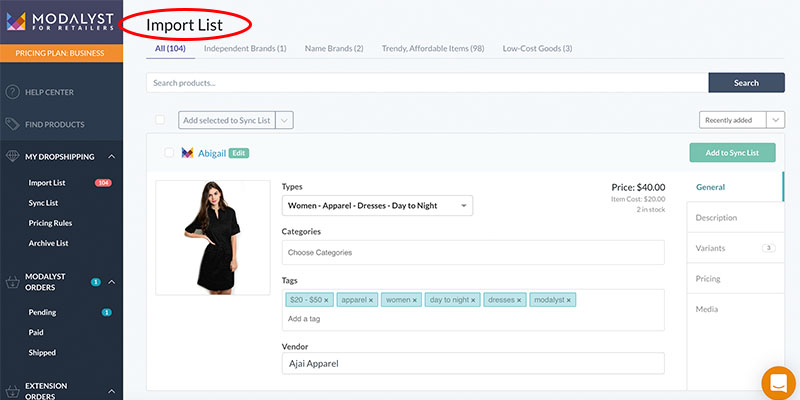800x400 pixels.
Task: Open the Pricing product tab
Action: click(x=735, y=279)
